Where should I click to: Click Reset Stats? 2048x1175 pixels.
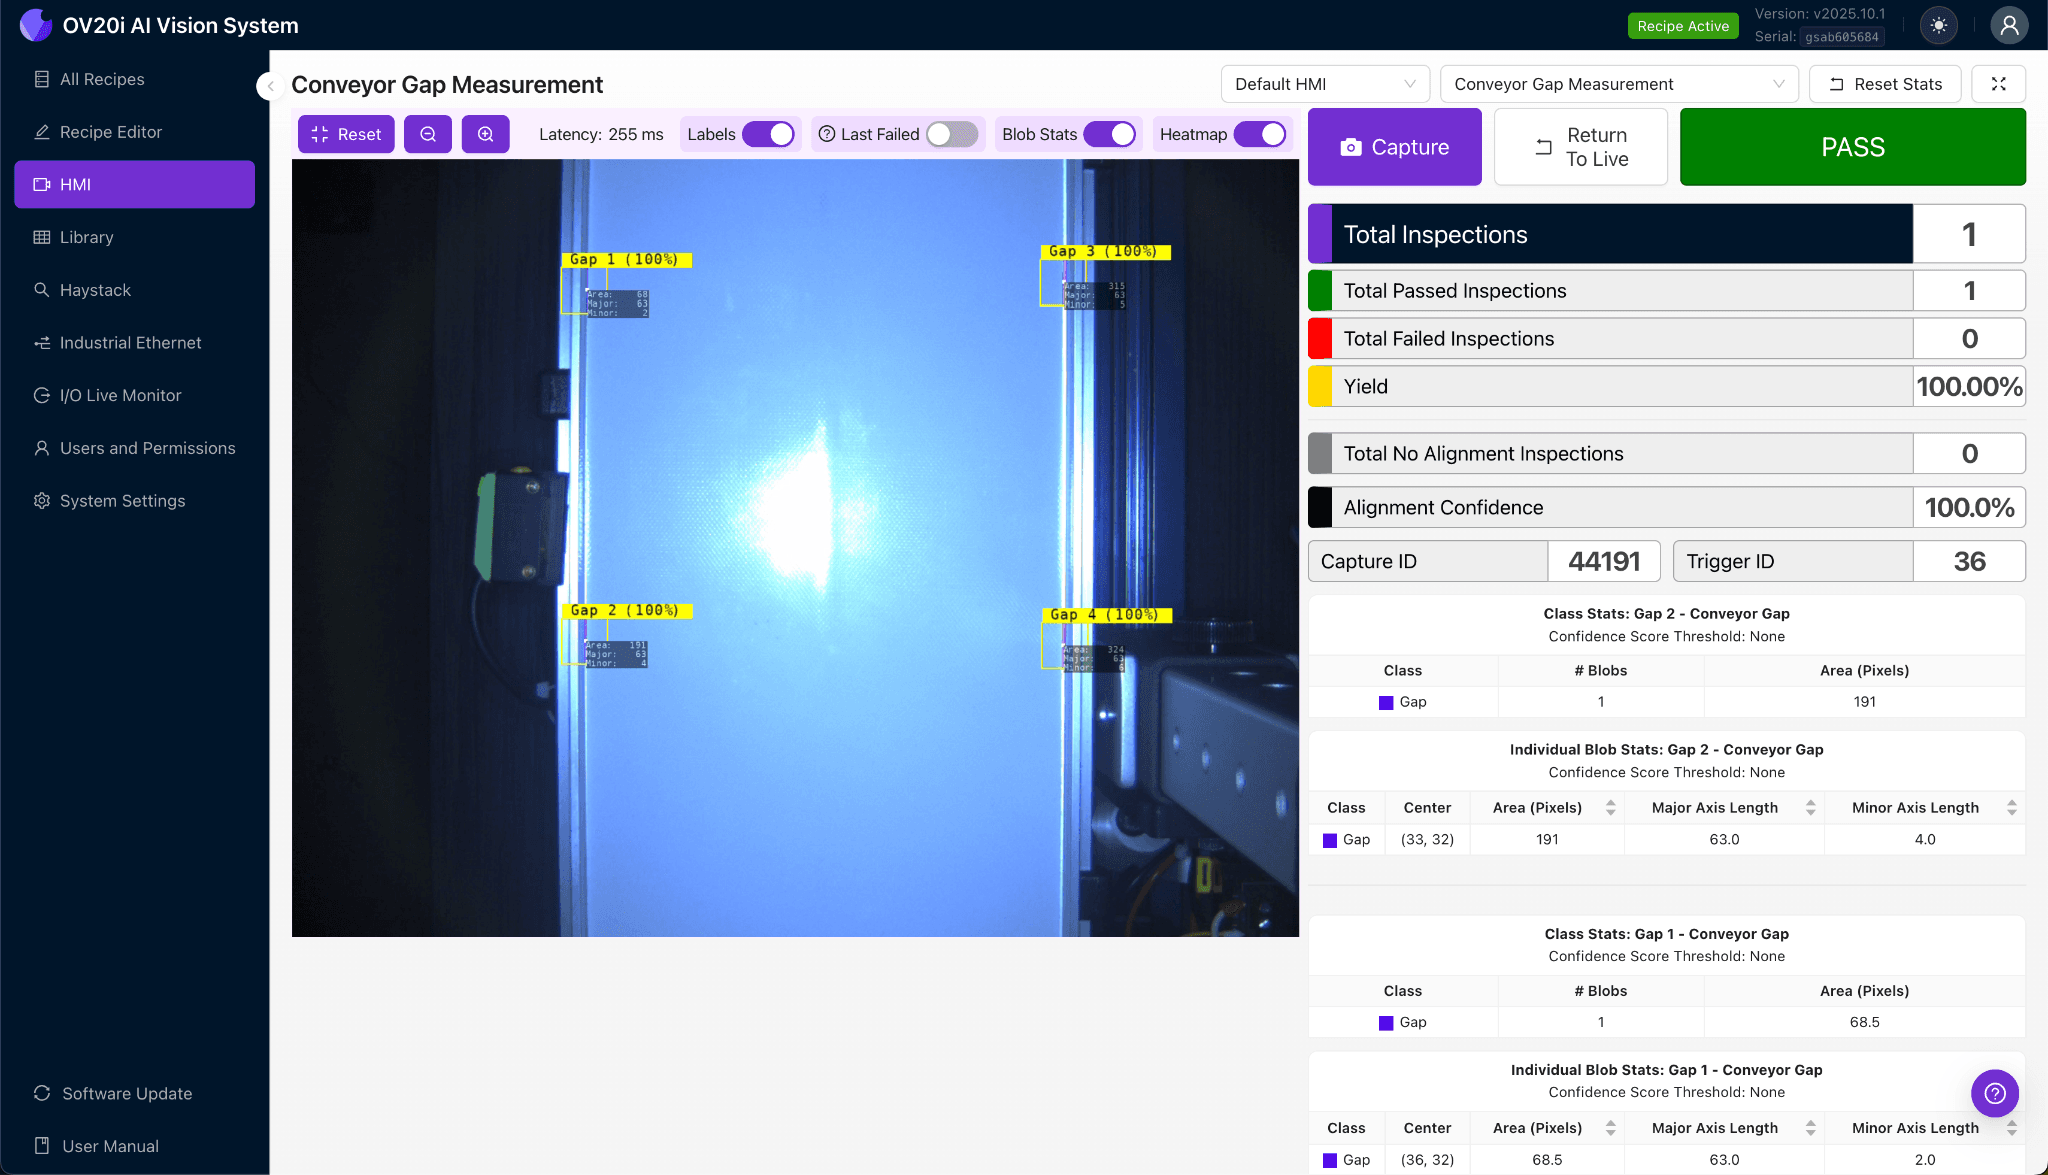(x=1884, y=84)
